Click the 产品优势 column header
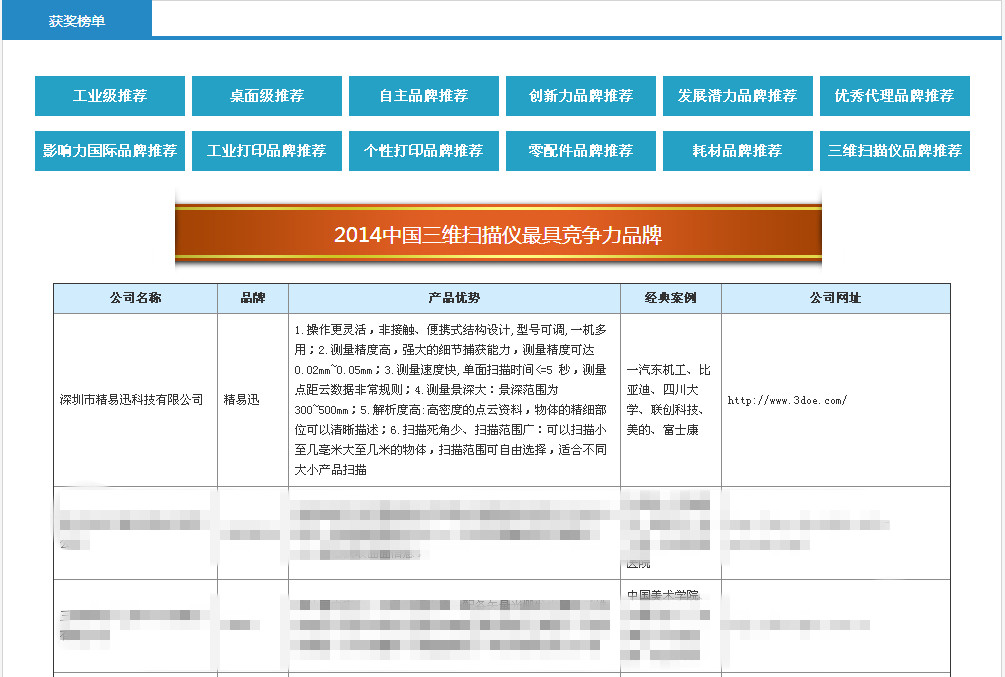The height and width of the screenshot is (677, 1005). [454, 299]
